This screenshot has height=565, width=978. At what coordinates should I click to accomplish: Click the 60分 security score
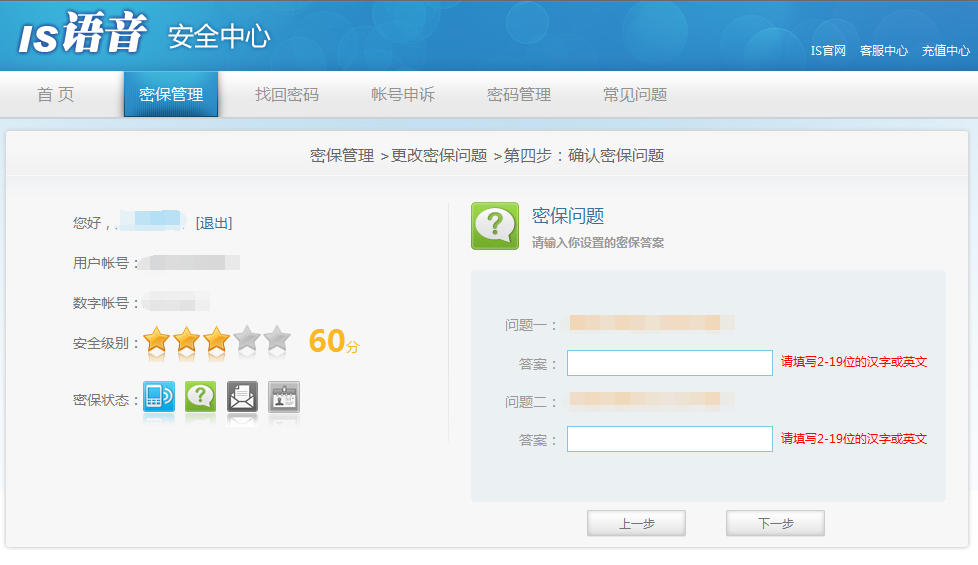click(x=334, y=341)
